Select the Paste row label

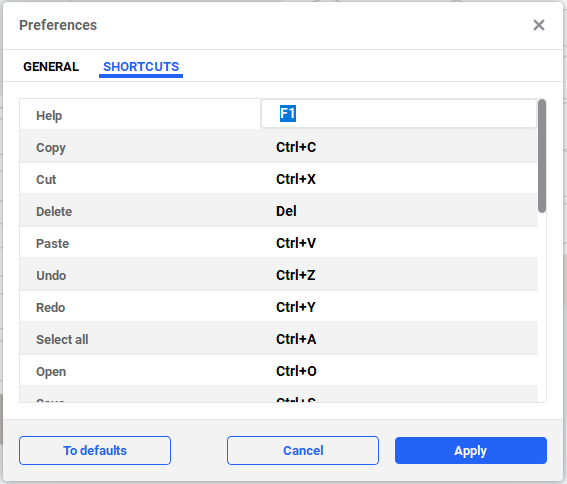(52, 243)
